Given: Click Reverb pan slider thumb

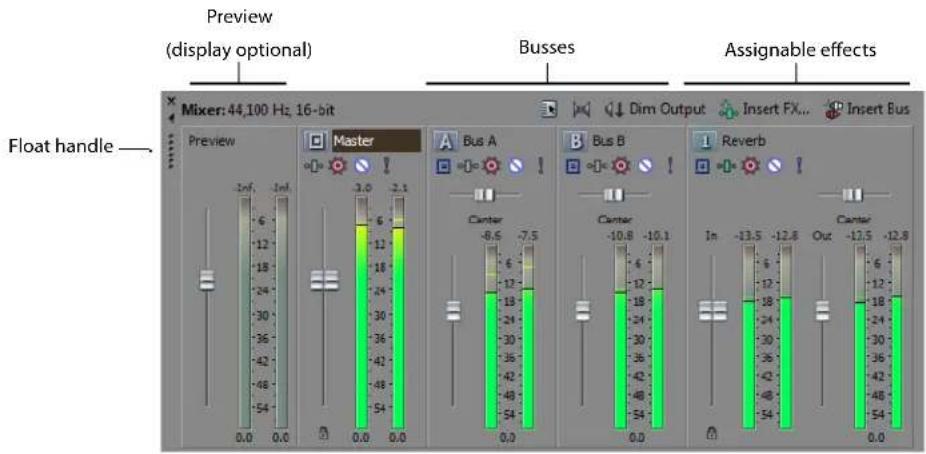Looking at the screenshot, I should click(853, 194).
